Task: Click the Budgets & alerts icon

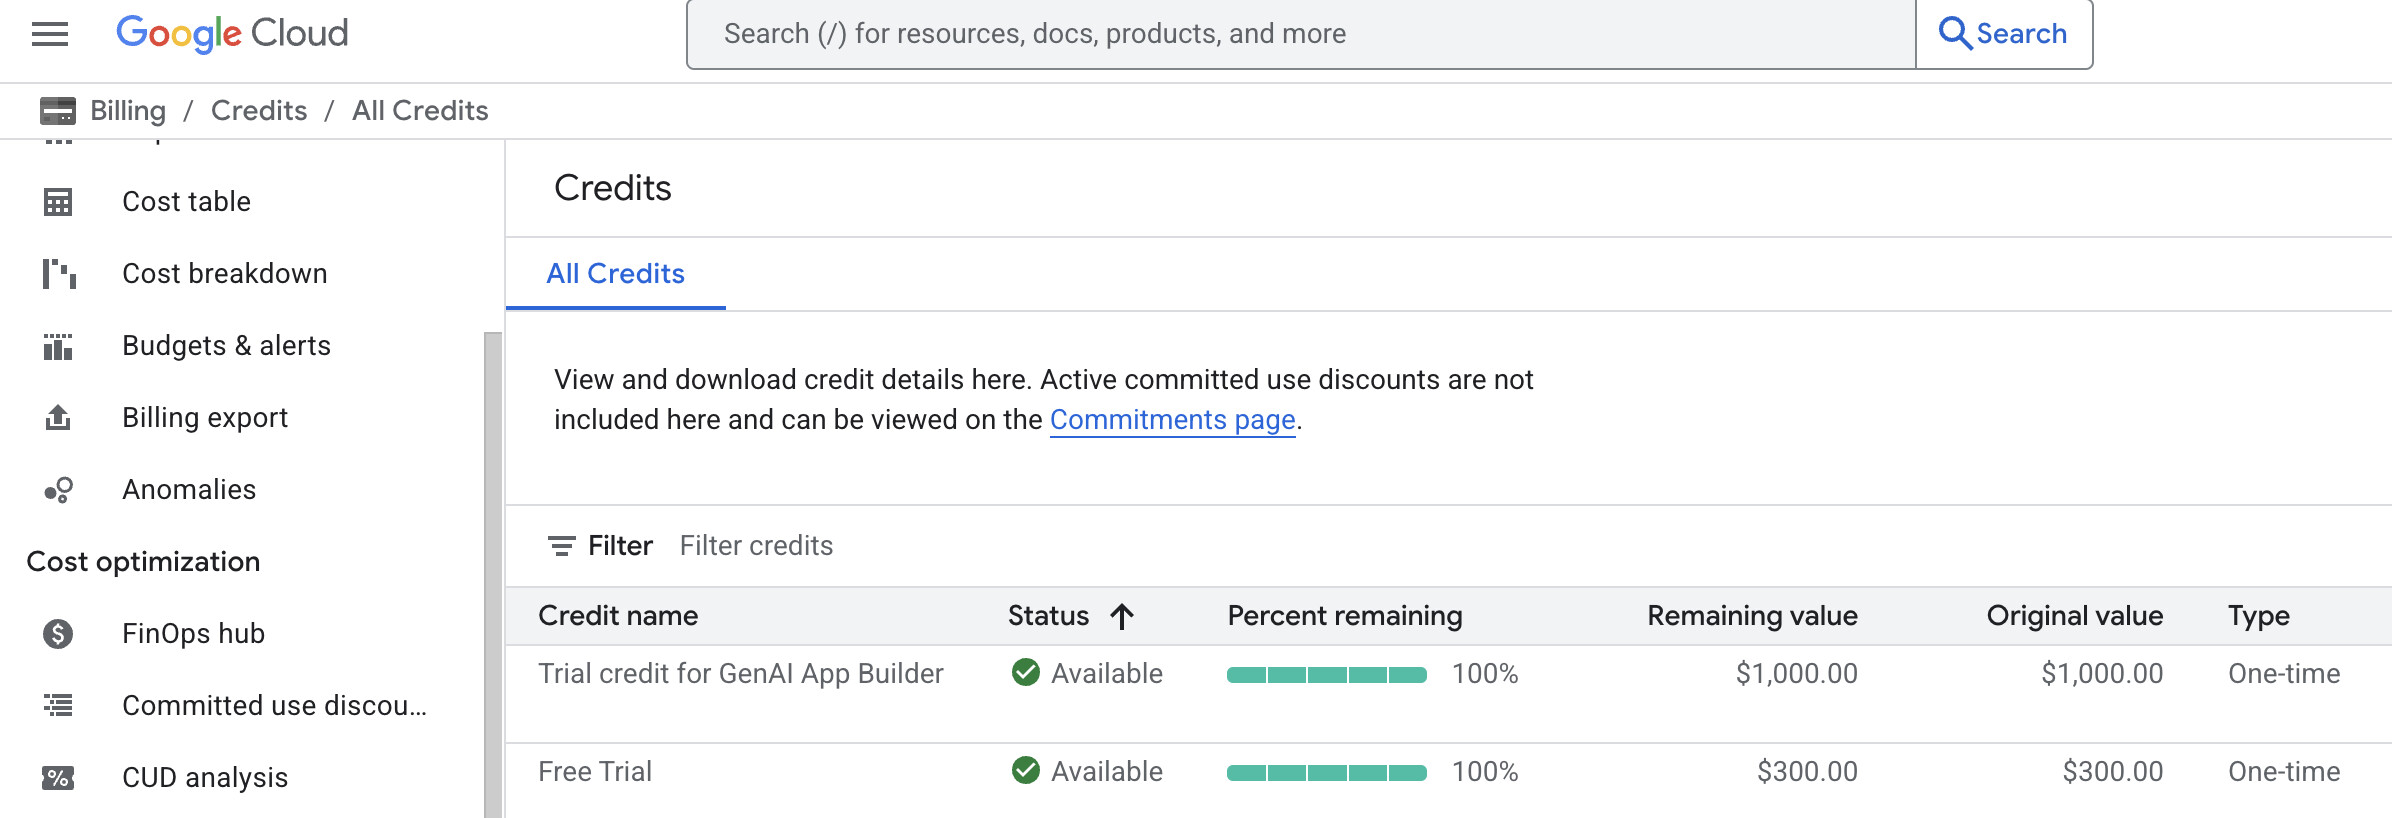Action: tap(58, 346)
